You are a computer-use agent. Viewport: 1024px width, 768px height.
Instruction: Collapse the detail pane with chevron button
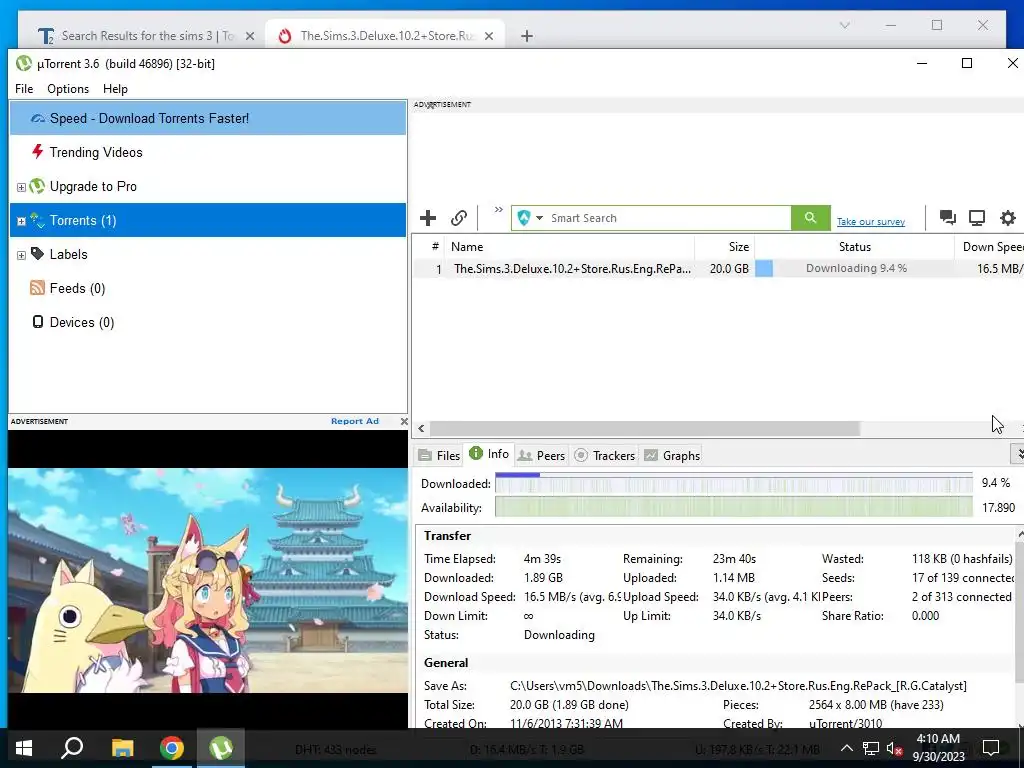pos(1018,453)
